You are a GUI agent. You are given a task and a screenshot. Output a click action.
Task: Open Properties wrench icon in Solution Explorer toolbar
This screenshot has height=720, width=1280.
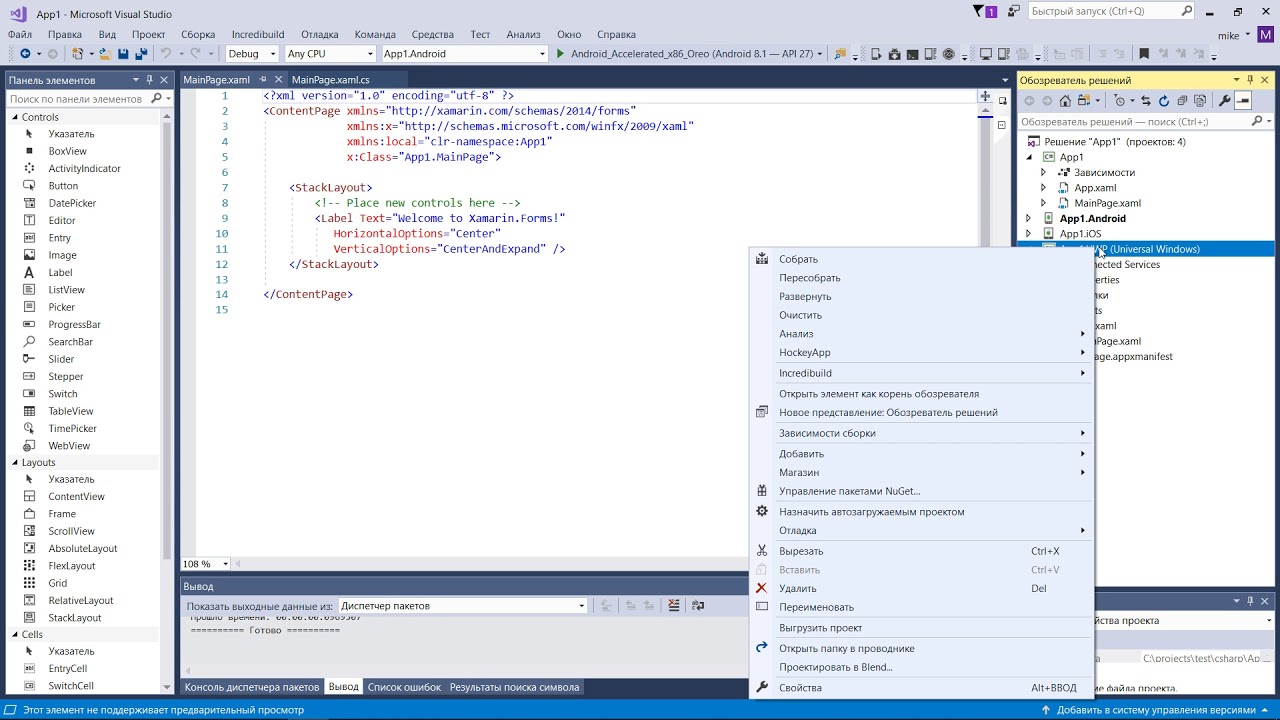[1224, 100]
